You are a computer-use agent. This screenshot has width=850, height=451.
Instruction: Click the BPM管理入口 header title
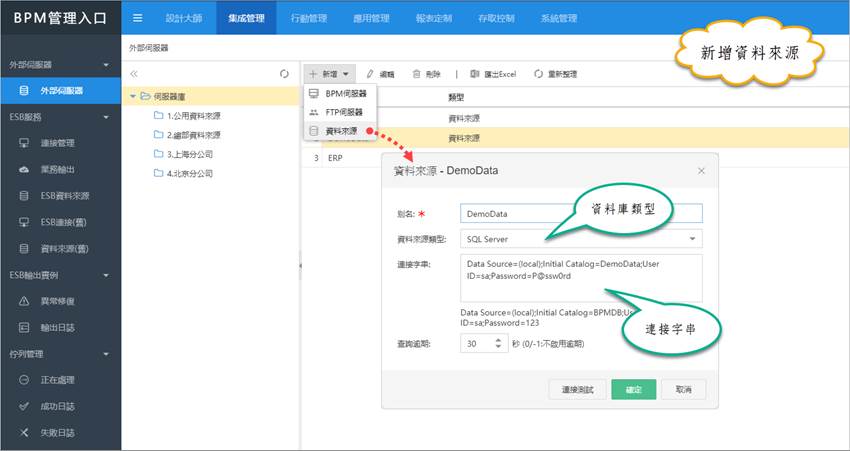(x=60, y=18)
